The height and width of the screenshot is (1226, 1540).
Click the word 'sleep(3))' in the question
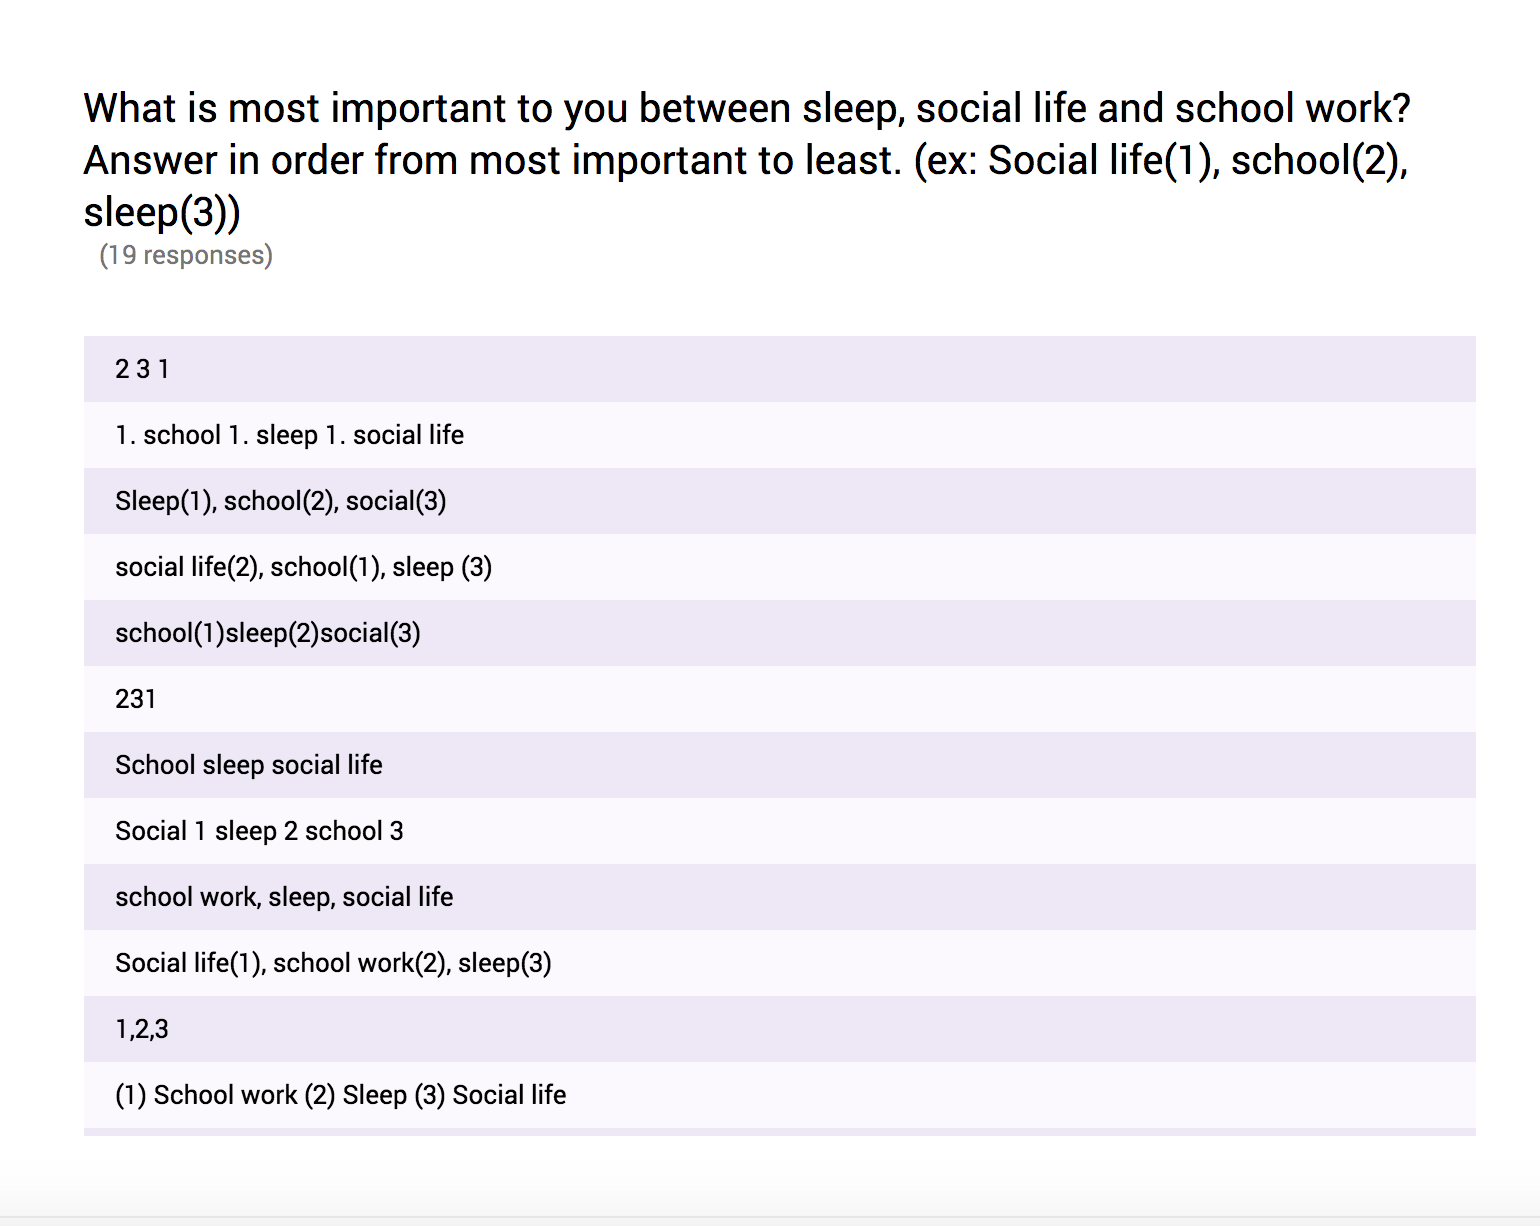162,212
